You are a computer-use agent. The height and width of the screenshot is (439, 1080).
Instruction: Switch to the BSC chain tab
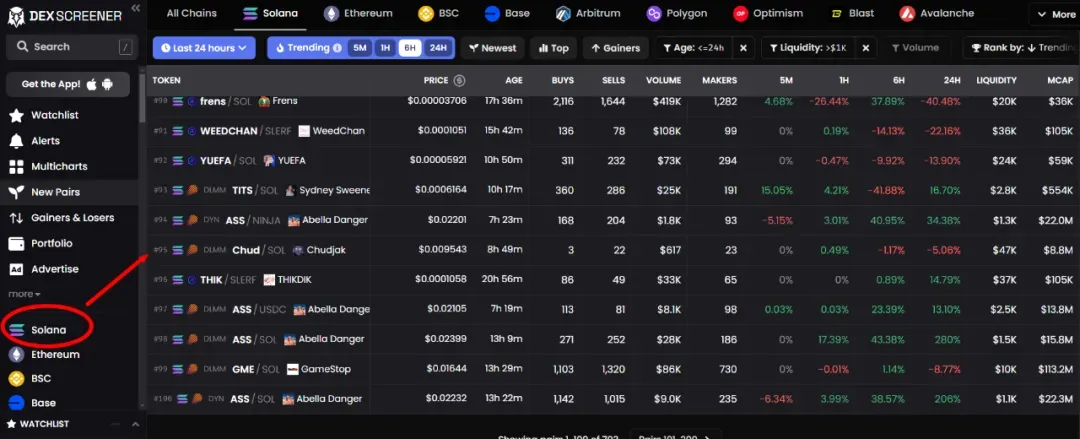coord(438,13)
